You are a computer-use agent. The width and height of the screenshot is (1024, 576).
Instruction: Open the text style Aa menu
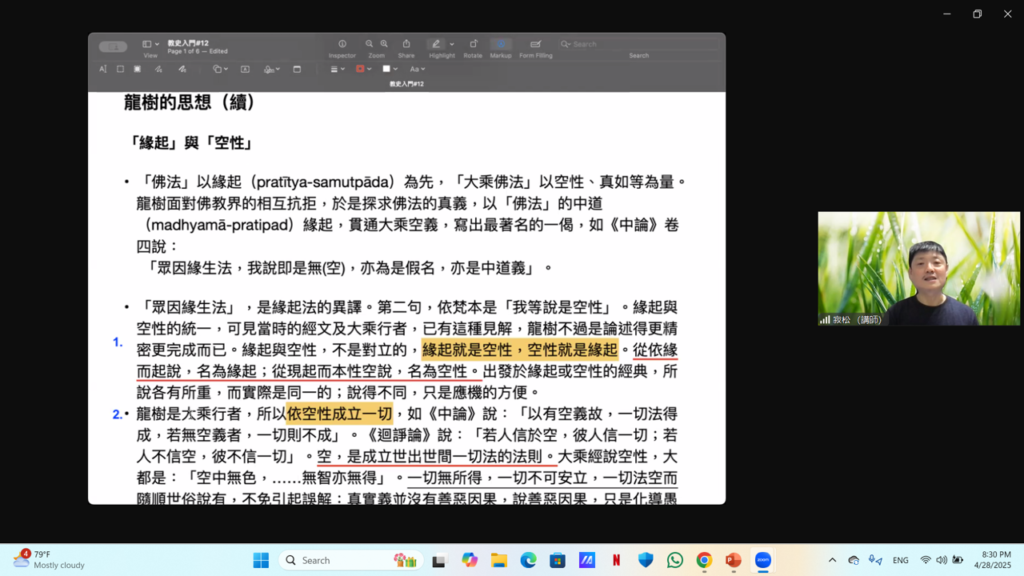[x=417, y=69]
